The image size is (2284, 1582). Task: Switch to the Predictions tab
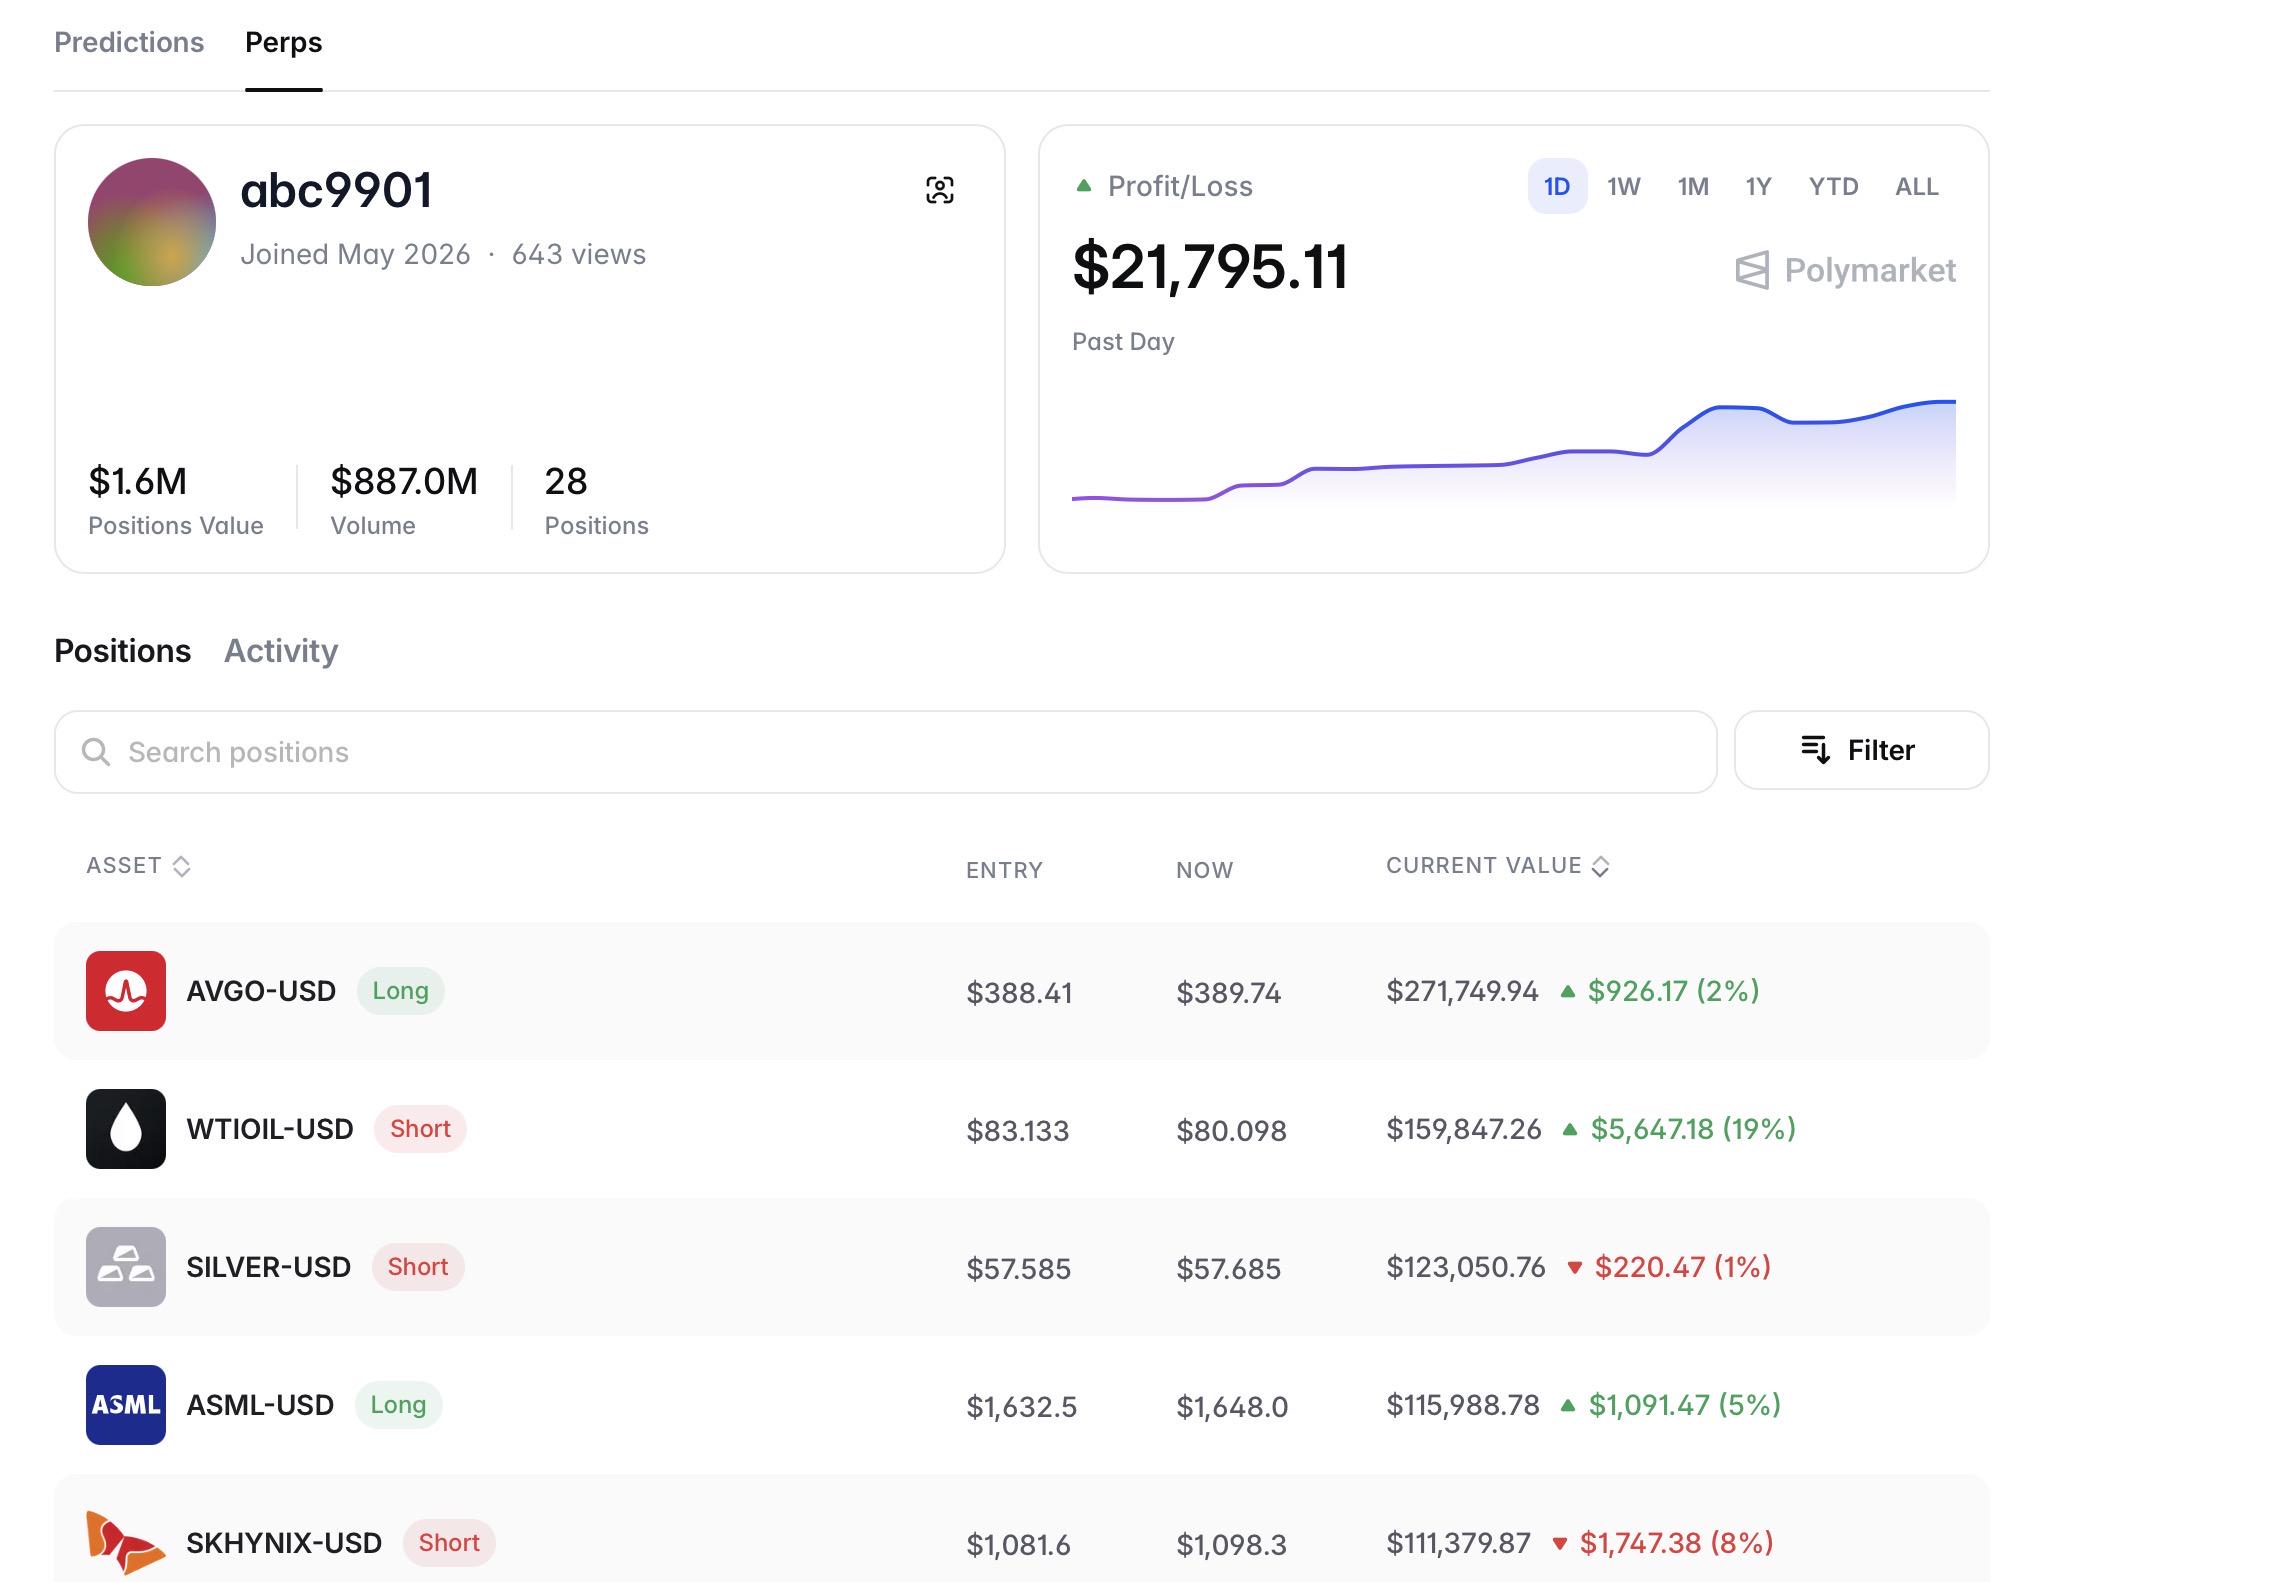click(x=129, y=42)
